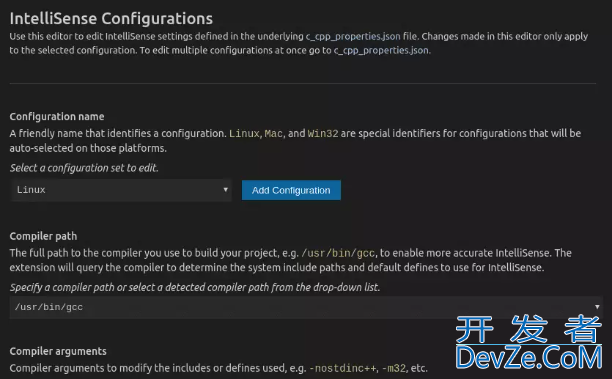The width and height of the screenshot is (612, 379).
Task: Click the highlighted Mac identifier text
Action: point(274,133)
